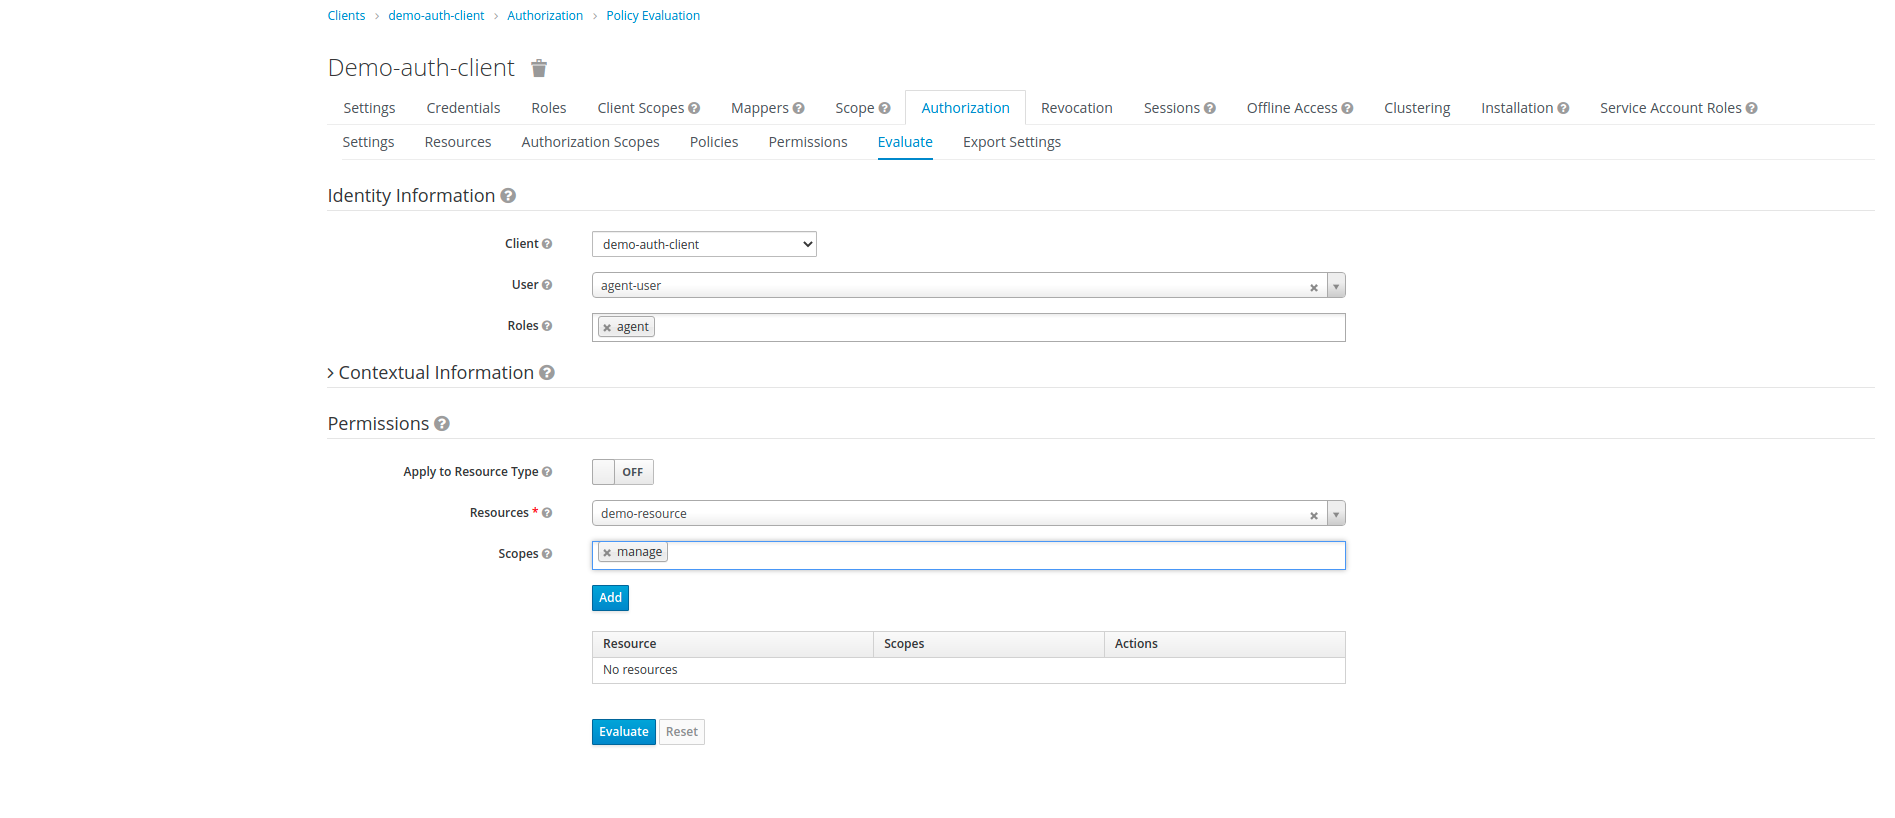
Task: Clear the demo-resource selection
Action: (x=1313, y=516)
